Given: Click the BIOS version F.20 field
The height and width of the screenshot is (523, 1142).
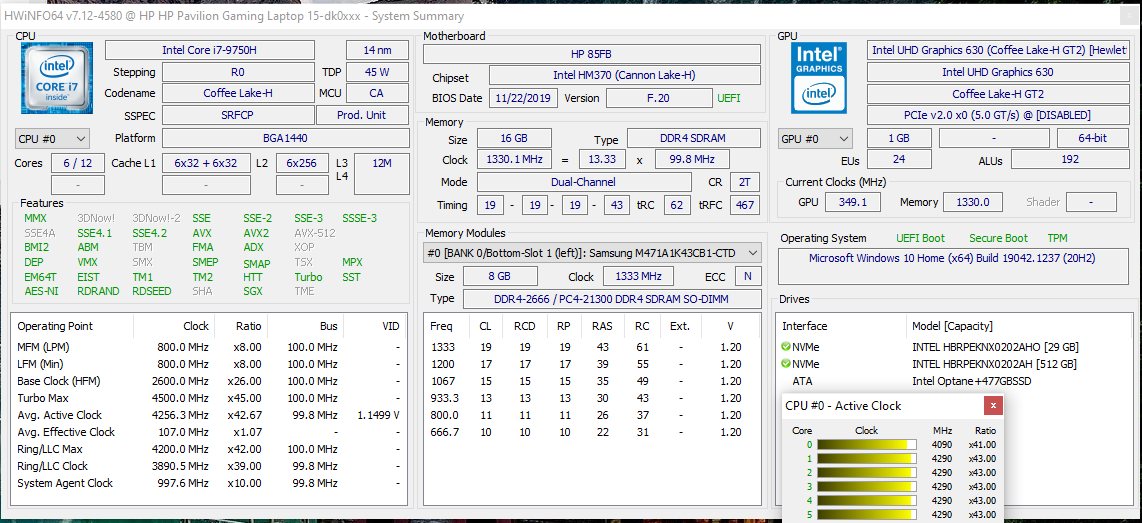Looking at the screenshot, I should [658, 98].
